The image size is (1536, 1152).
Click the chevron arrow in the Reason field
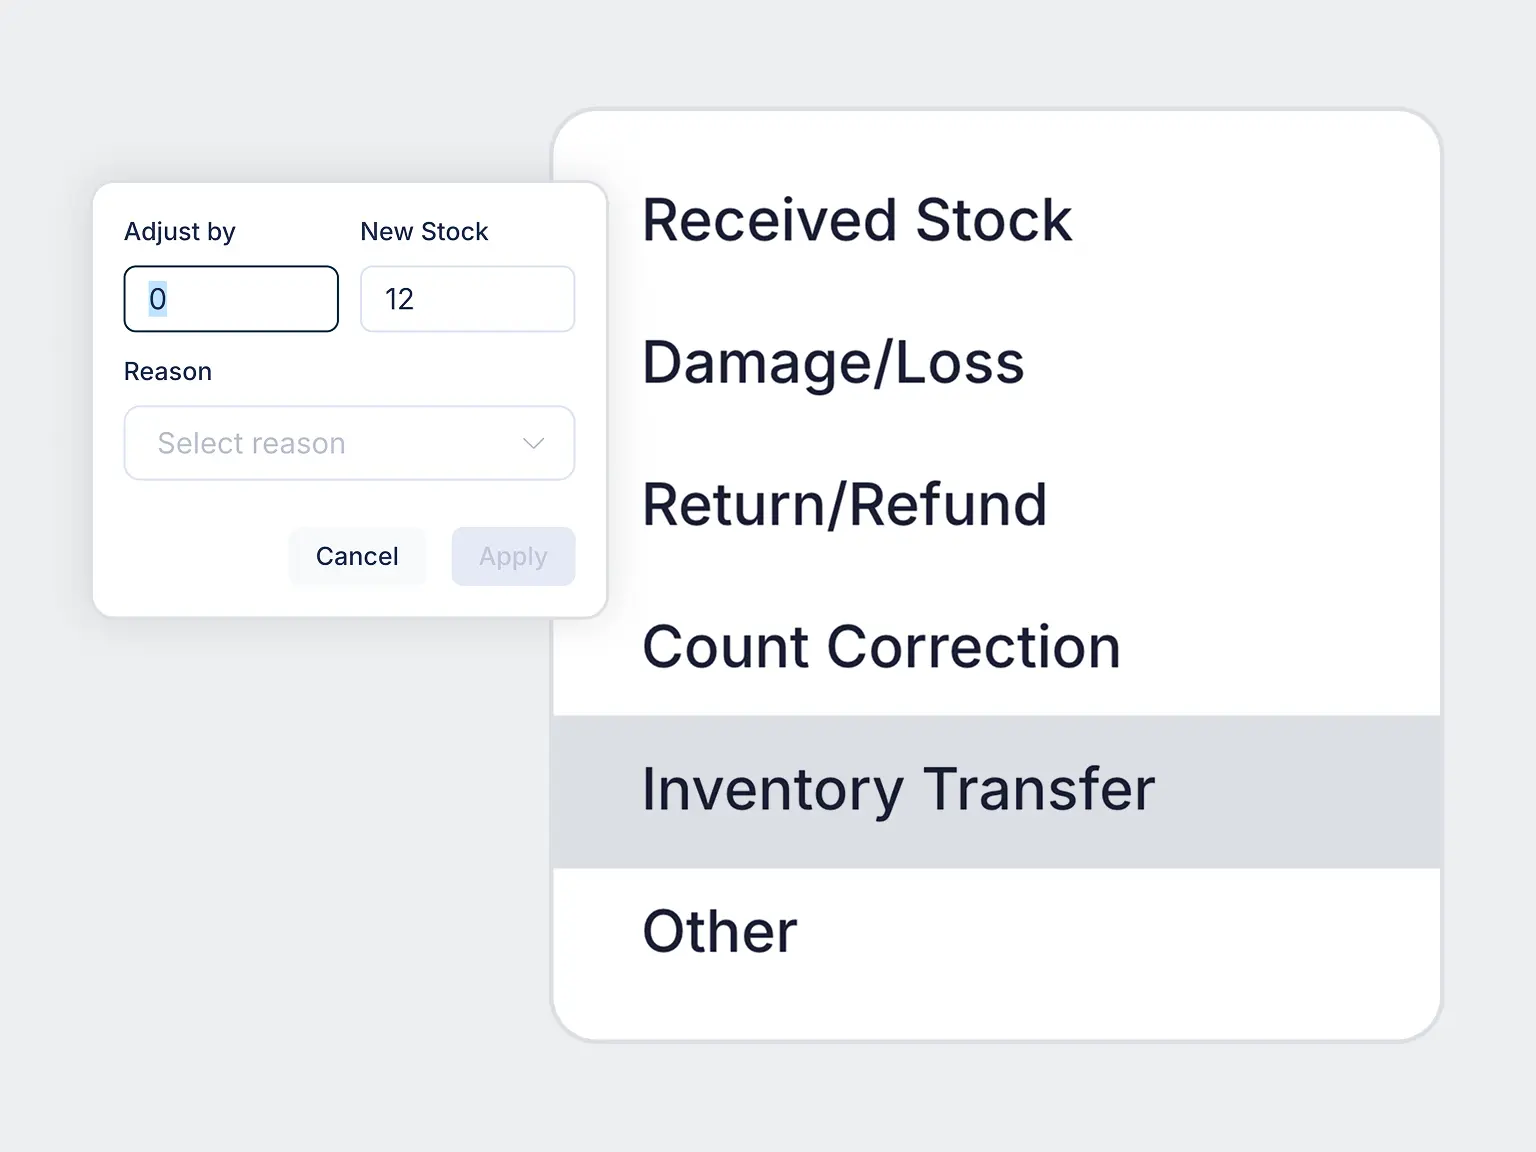click(534, 443)
